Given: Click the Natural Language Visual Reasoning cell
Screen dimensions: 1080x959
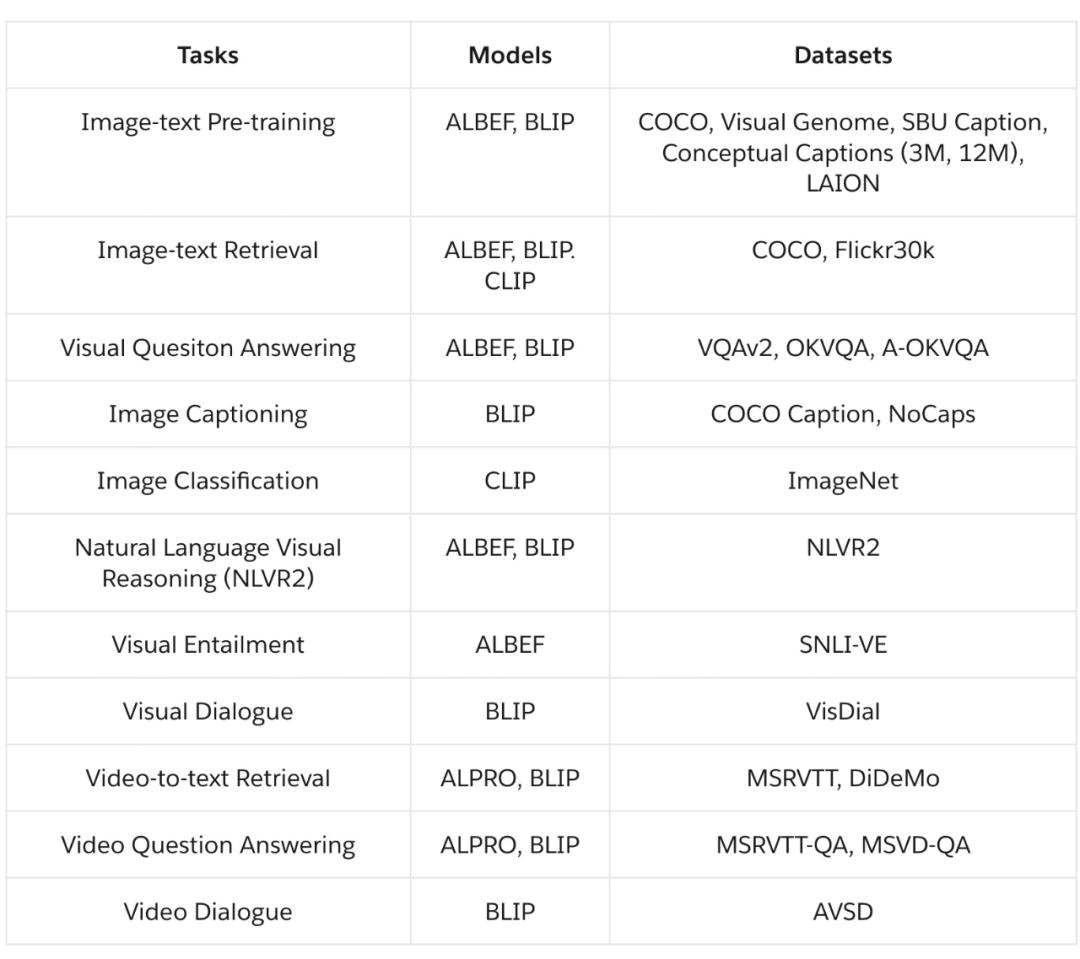Looking at the screenshot, I should point(208,562).
